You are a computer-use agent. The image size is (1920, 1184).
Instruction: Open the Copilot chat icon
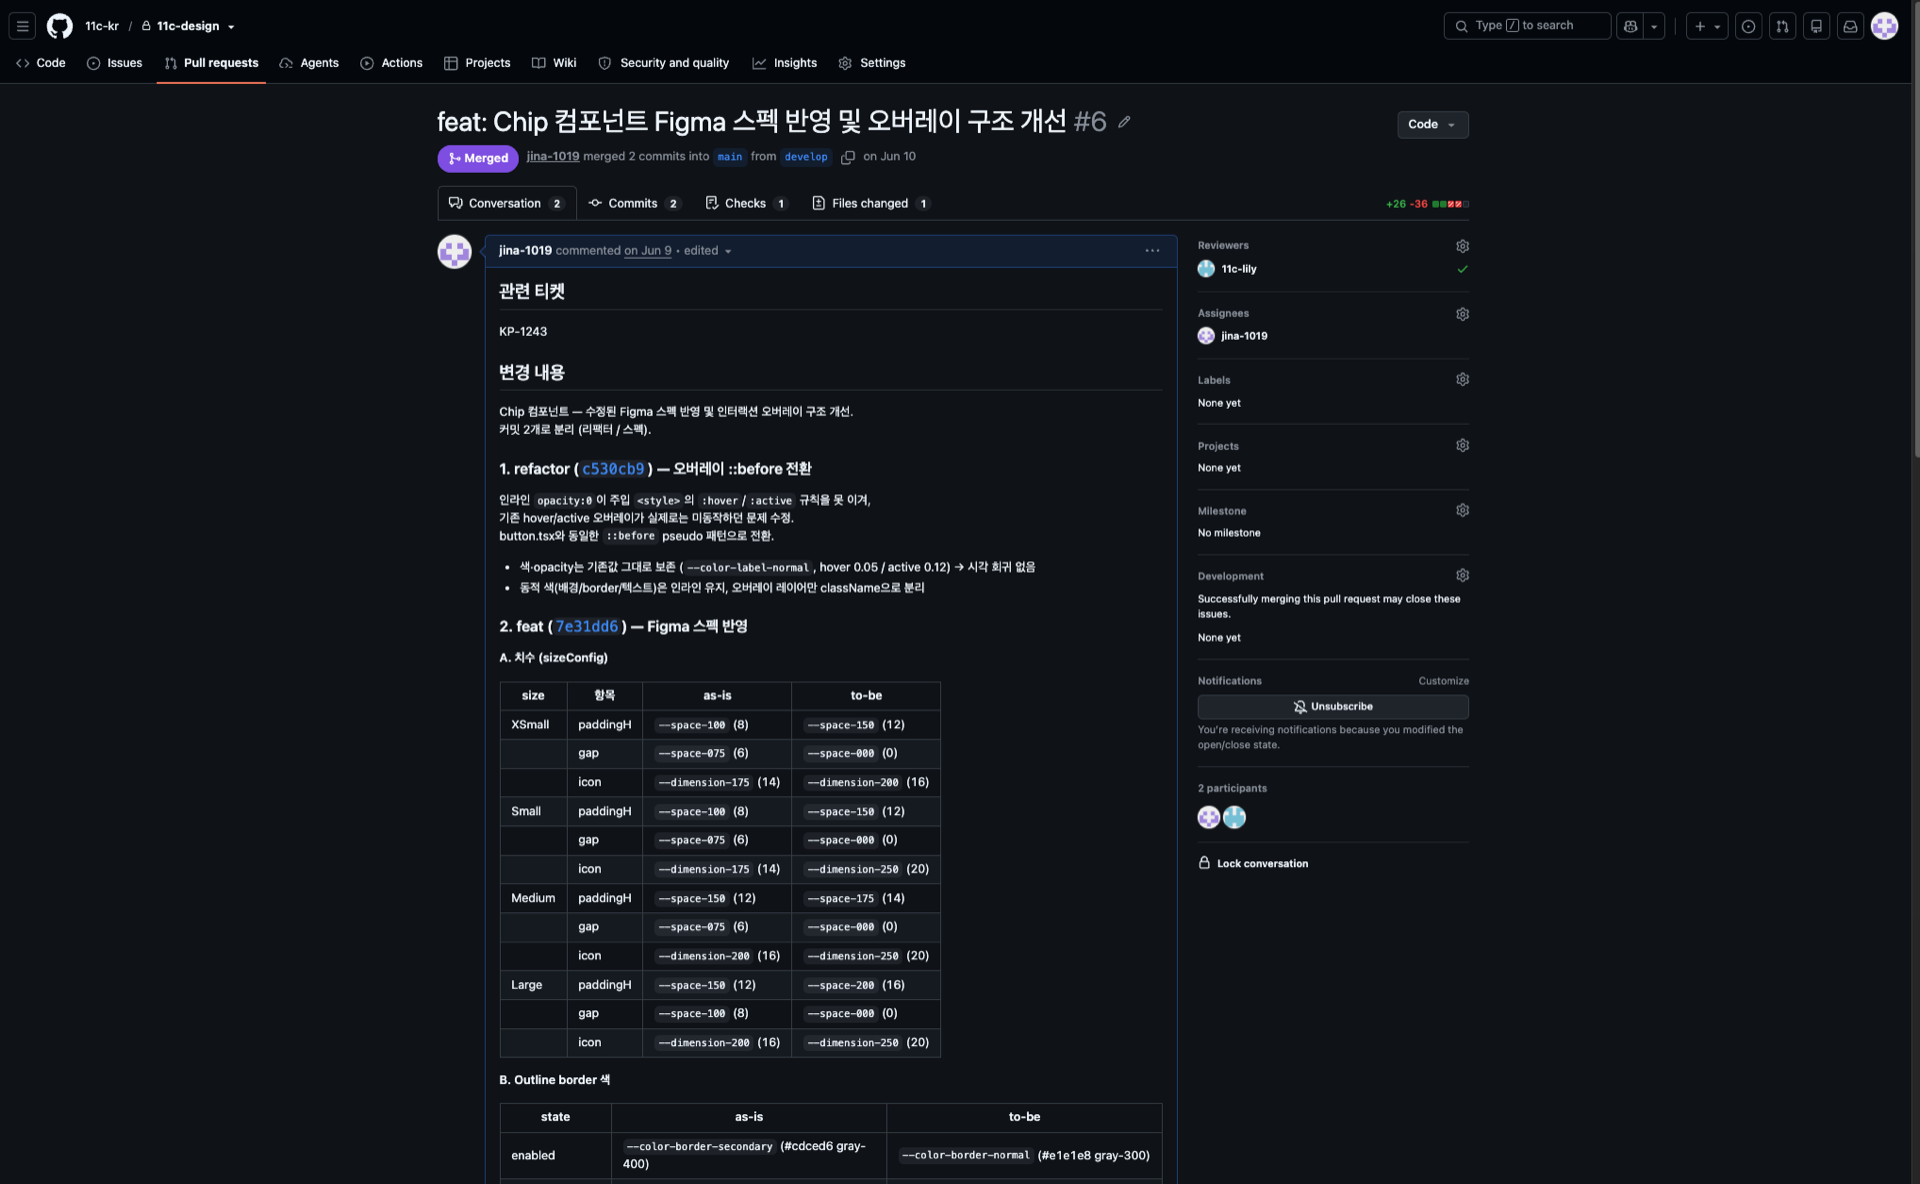(x=1631, y=26)
